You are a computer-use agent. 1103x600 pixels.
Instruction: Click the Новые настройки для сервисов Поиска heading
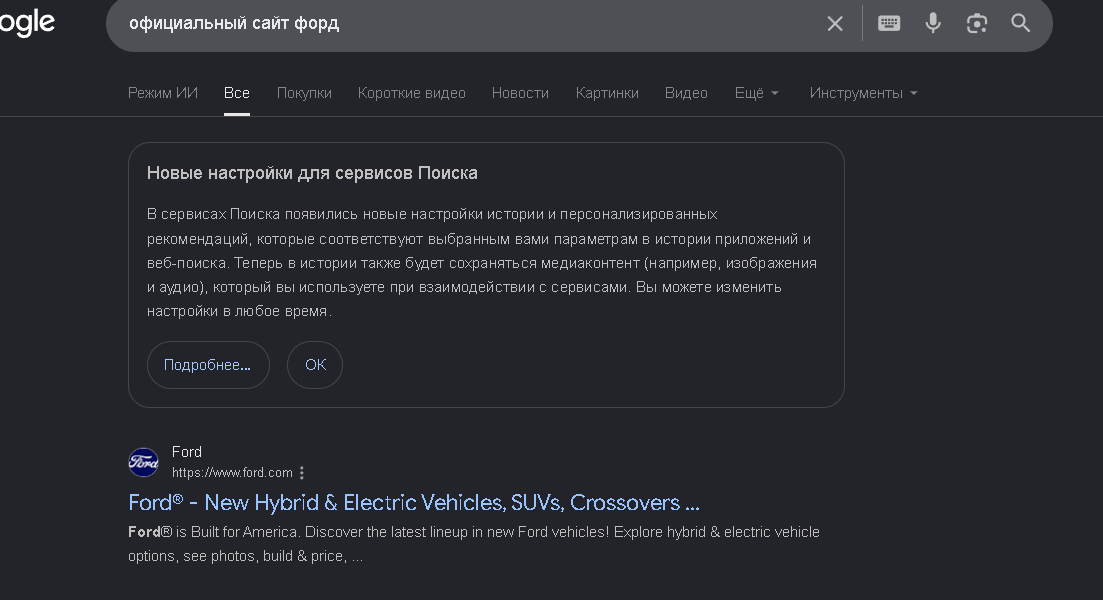click(312, 173)
